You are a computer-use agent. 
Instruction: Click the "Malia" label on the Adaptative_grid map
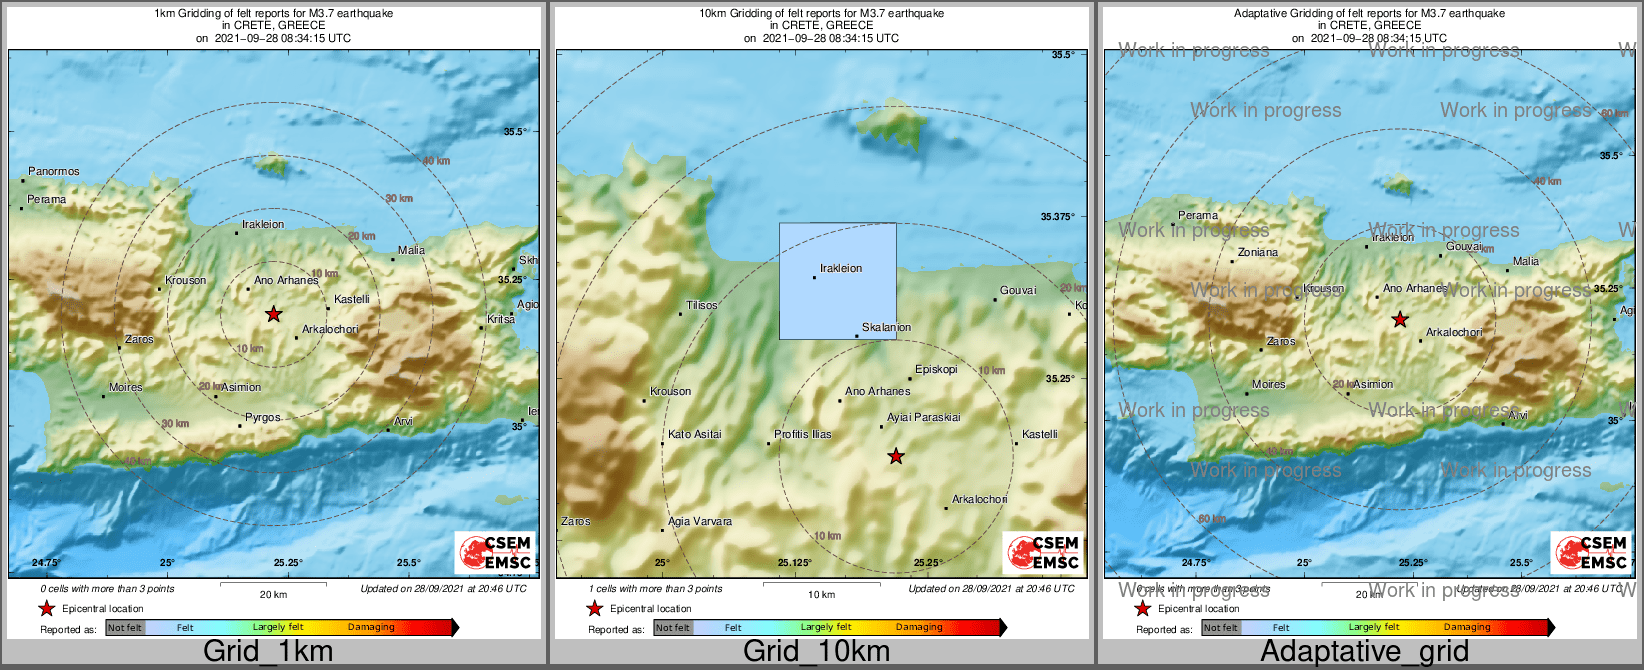coord(1526,261)
